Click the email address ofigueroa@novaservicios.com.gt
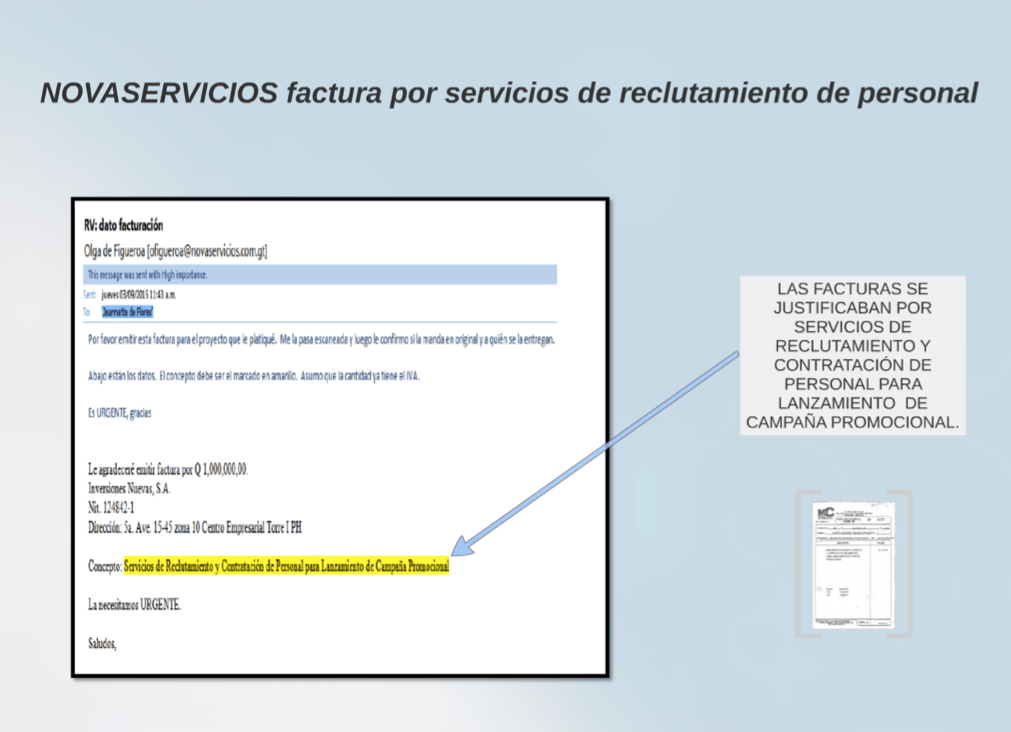This screenshot has height=732, width=1011. tap(207, 251)
